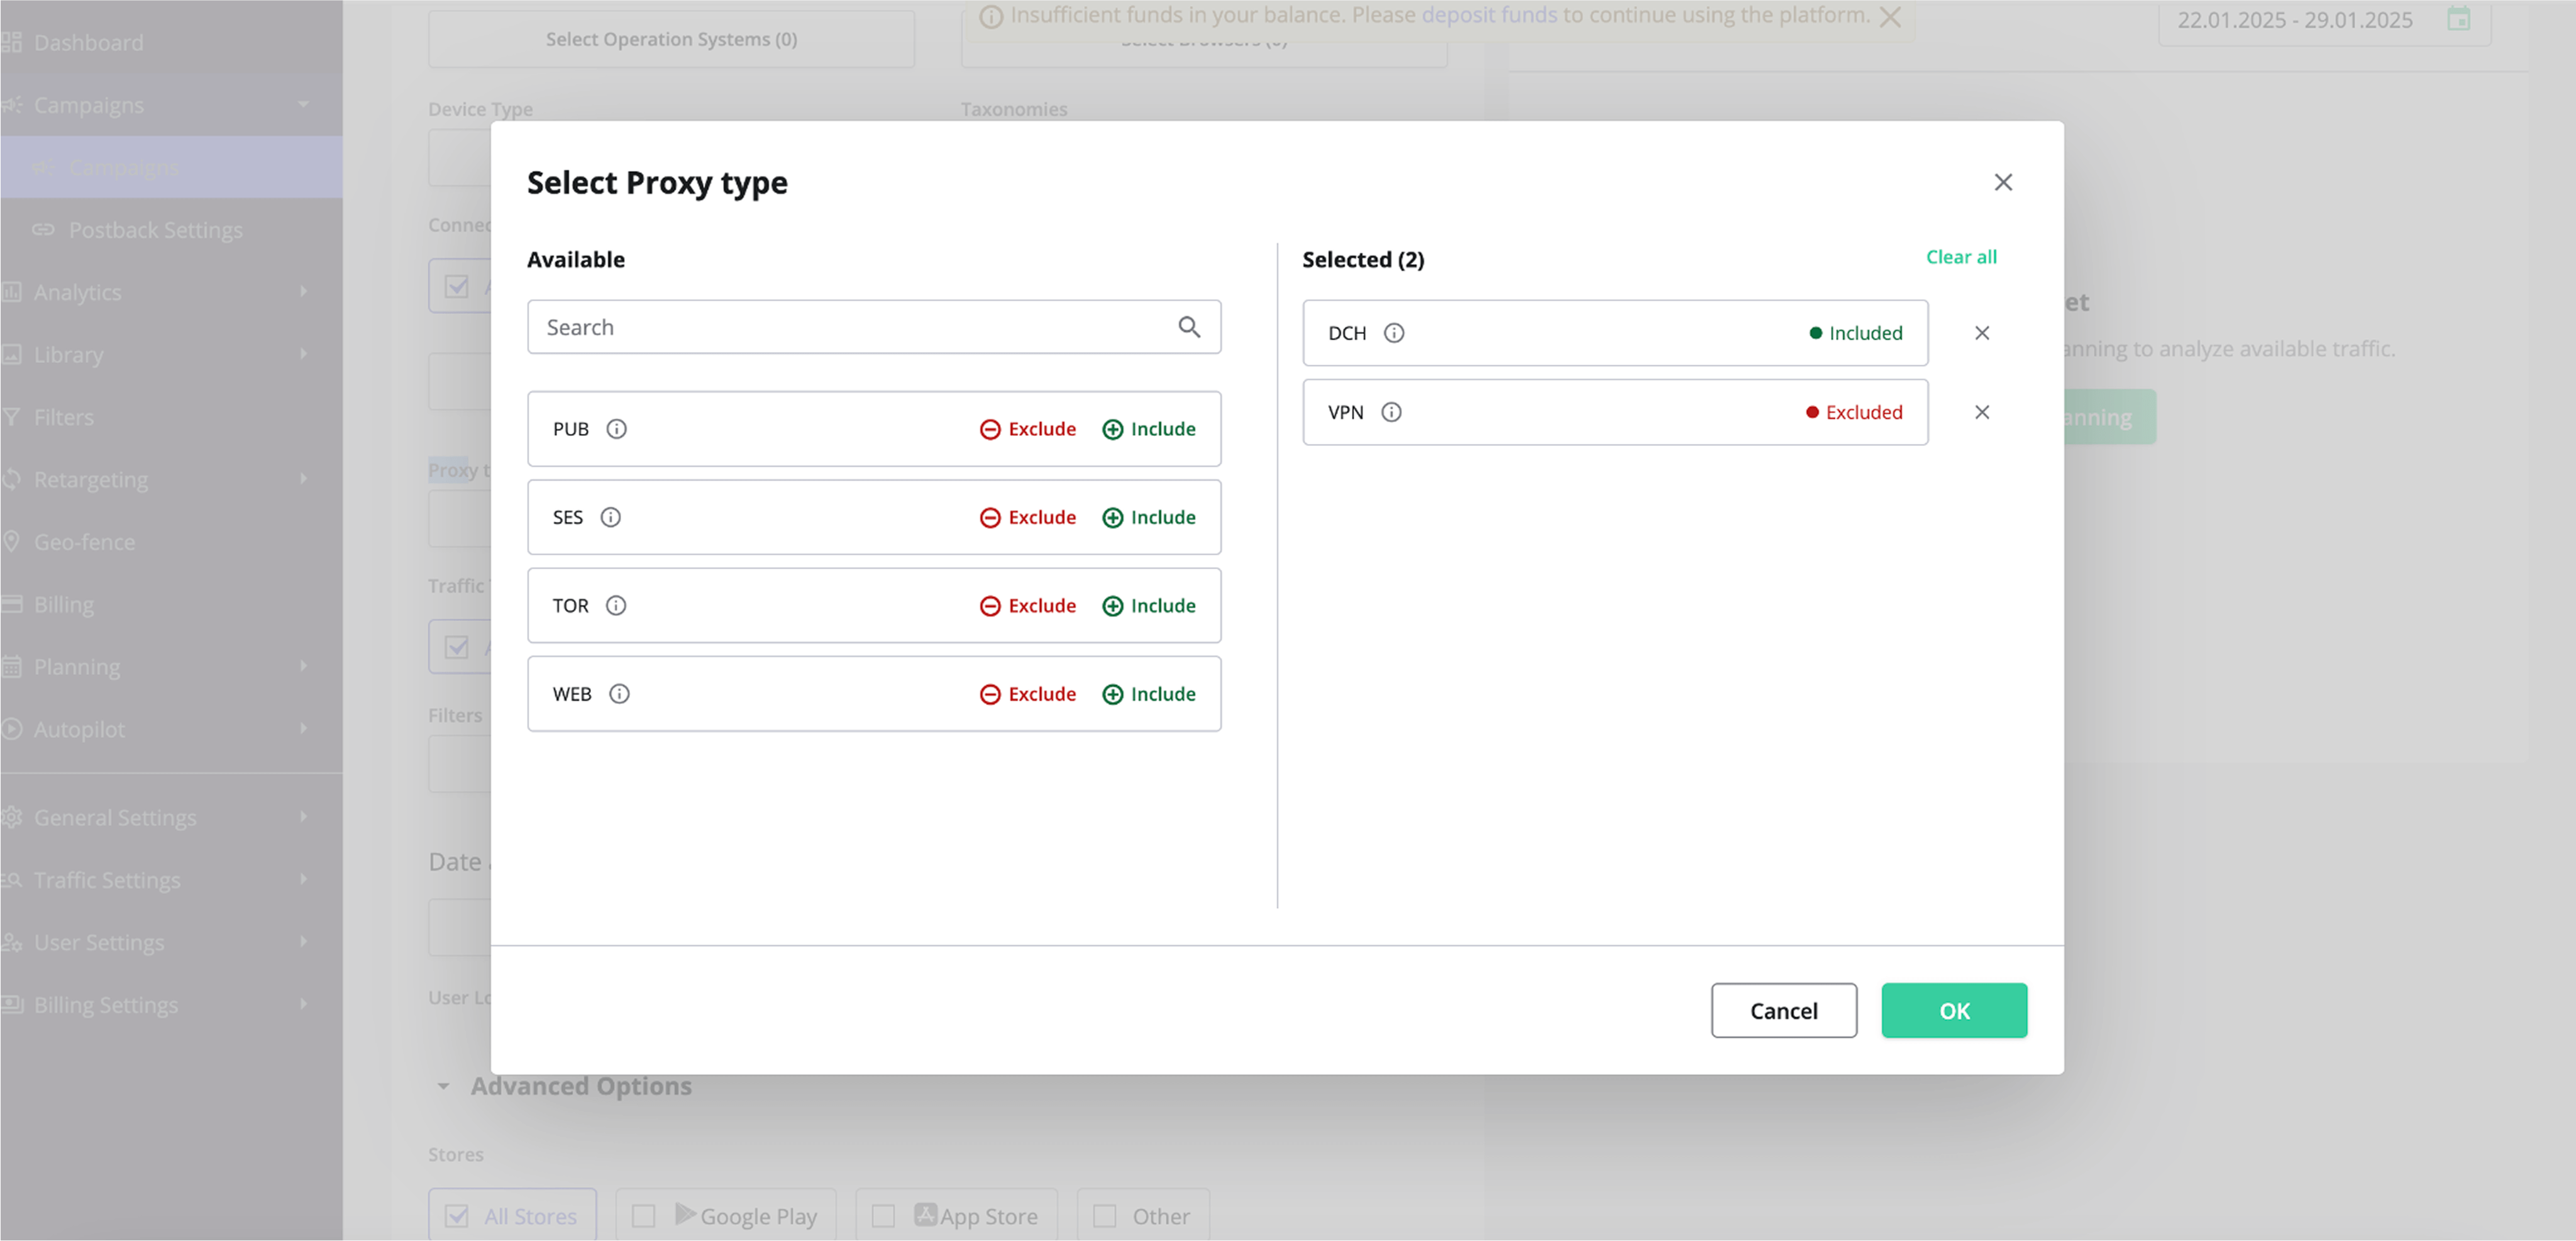Collapse the Advanced Options section
This screenshot has height=1241, width=2576.
pyautogui.click(x=443, y=1086)
